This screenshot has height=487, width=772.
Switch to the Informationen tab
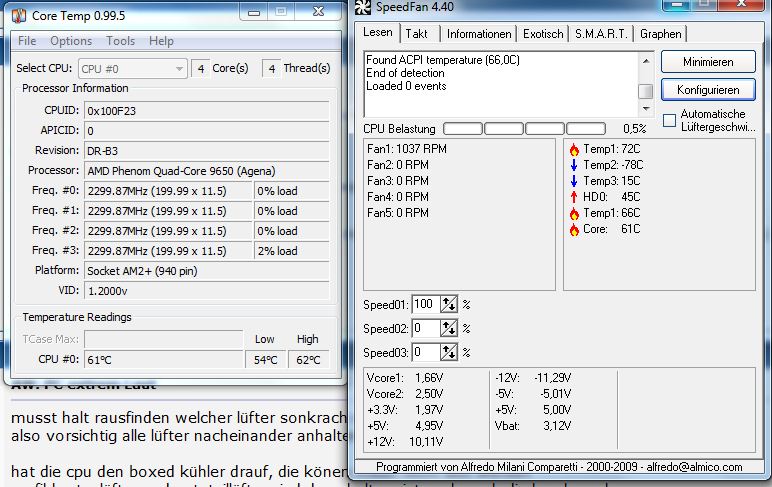pos(479,34)
